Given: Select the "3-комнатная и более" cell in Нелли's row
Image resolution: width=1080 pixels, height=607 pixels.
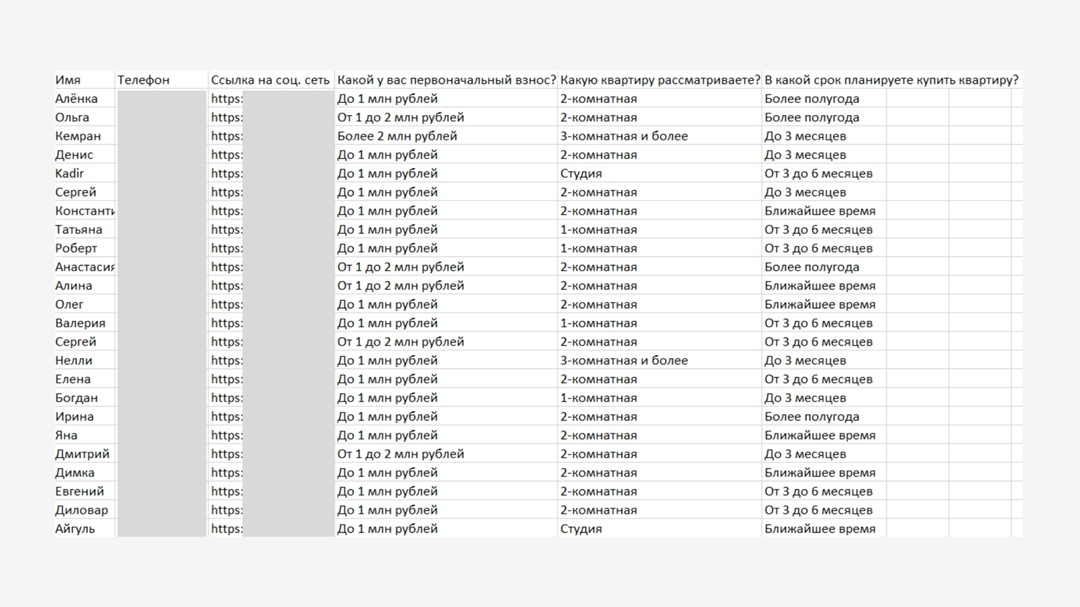Looking at the screenshot, I should click(x=623, y=361).
